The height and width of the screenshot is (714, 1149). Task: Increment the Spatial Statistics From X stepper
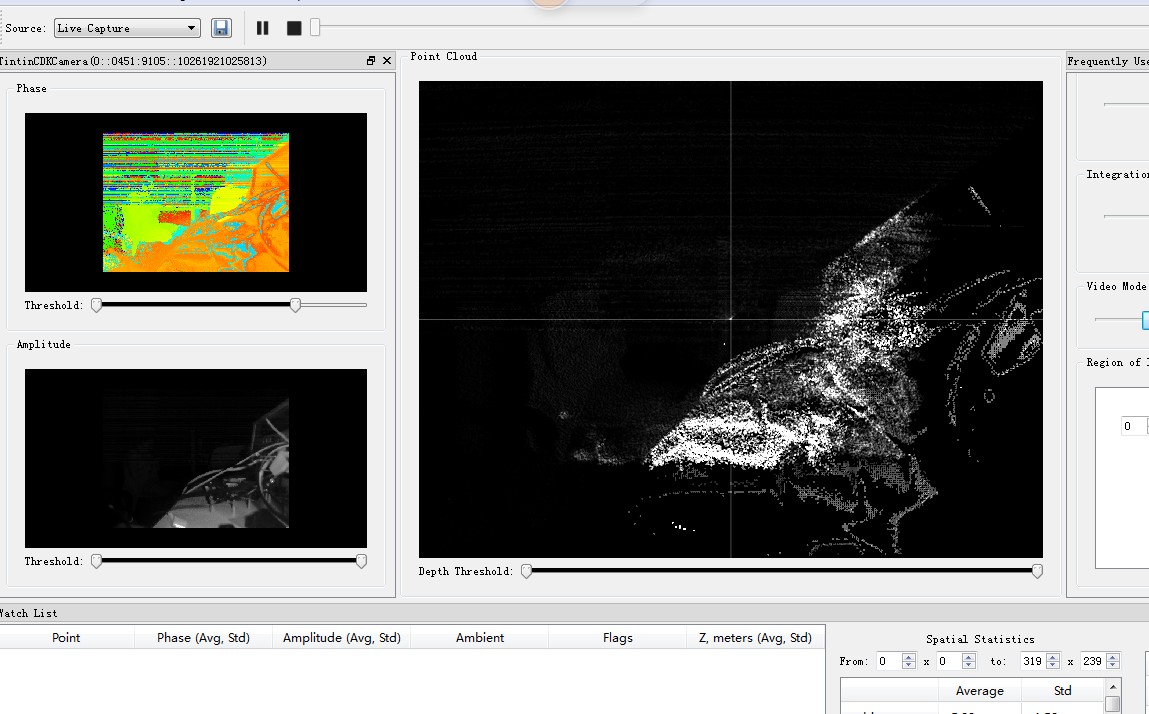pyautogui.click(x=908, y=657)
